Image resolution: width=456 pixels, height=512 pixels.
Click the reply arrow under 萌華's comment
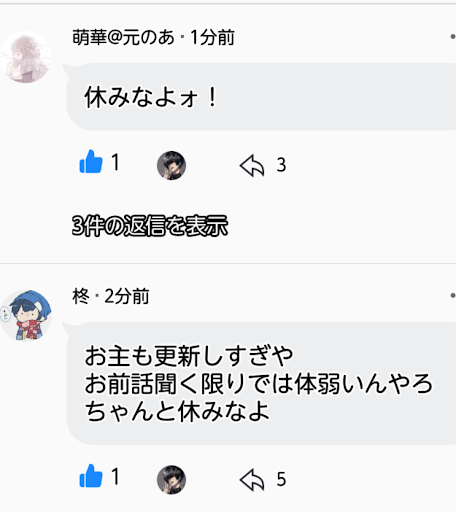pyautogui.click(x=252, y=165)
